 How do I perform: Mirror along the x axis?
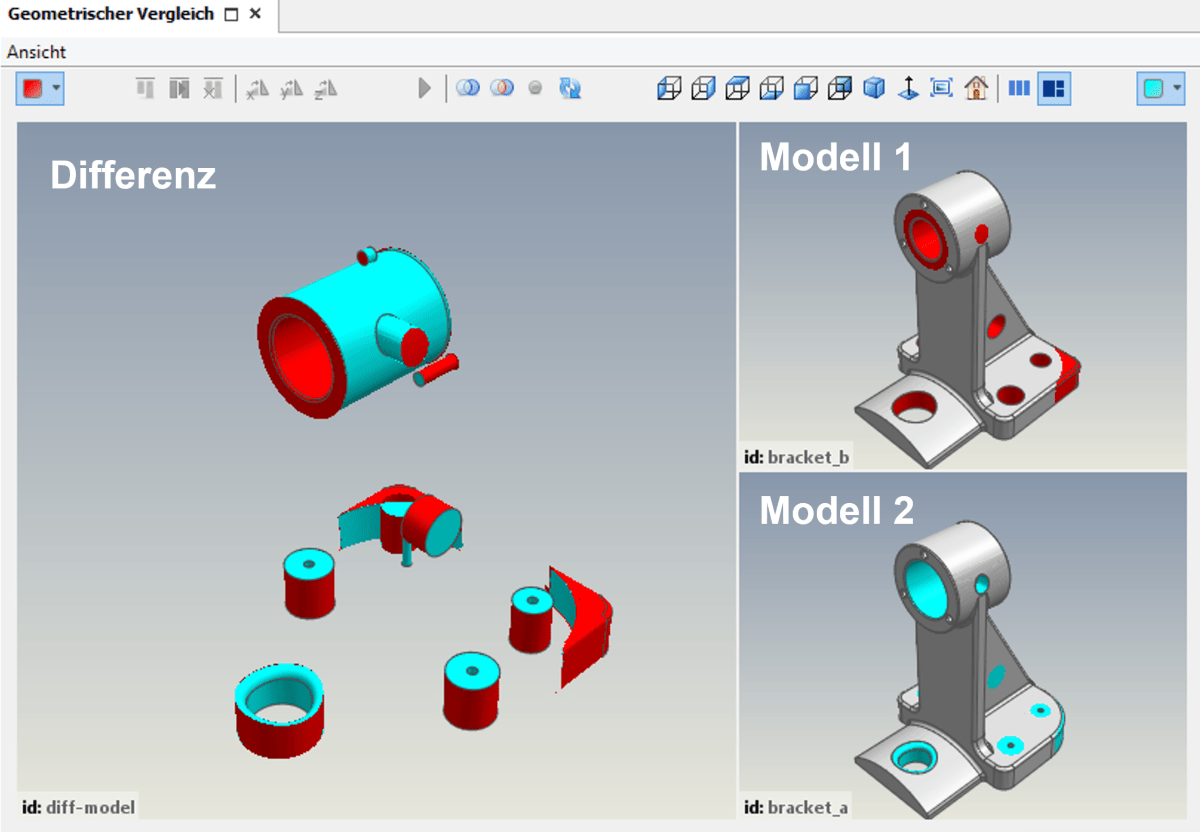click(258, 89)
